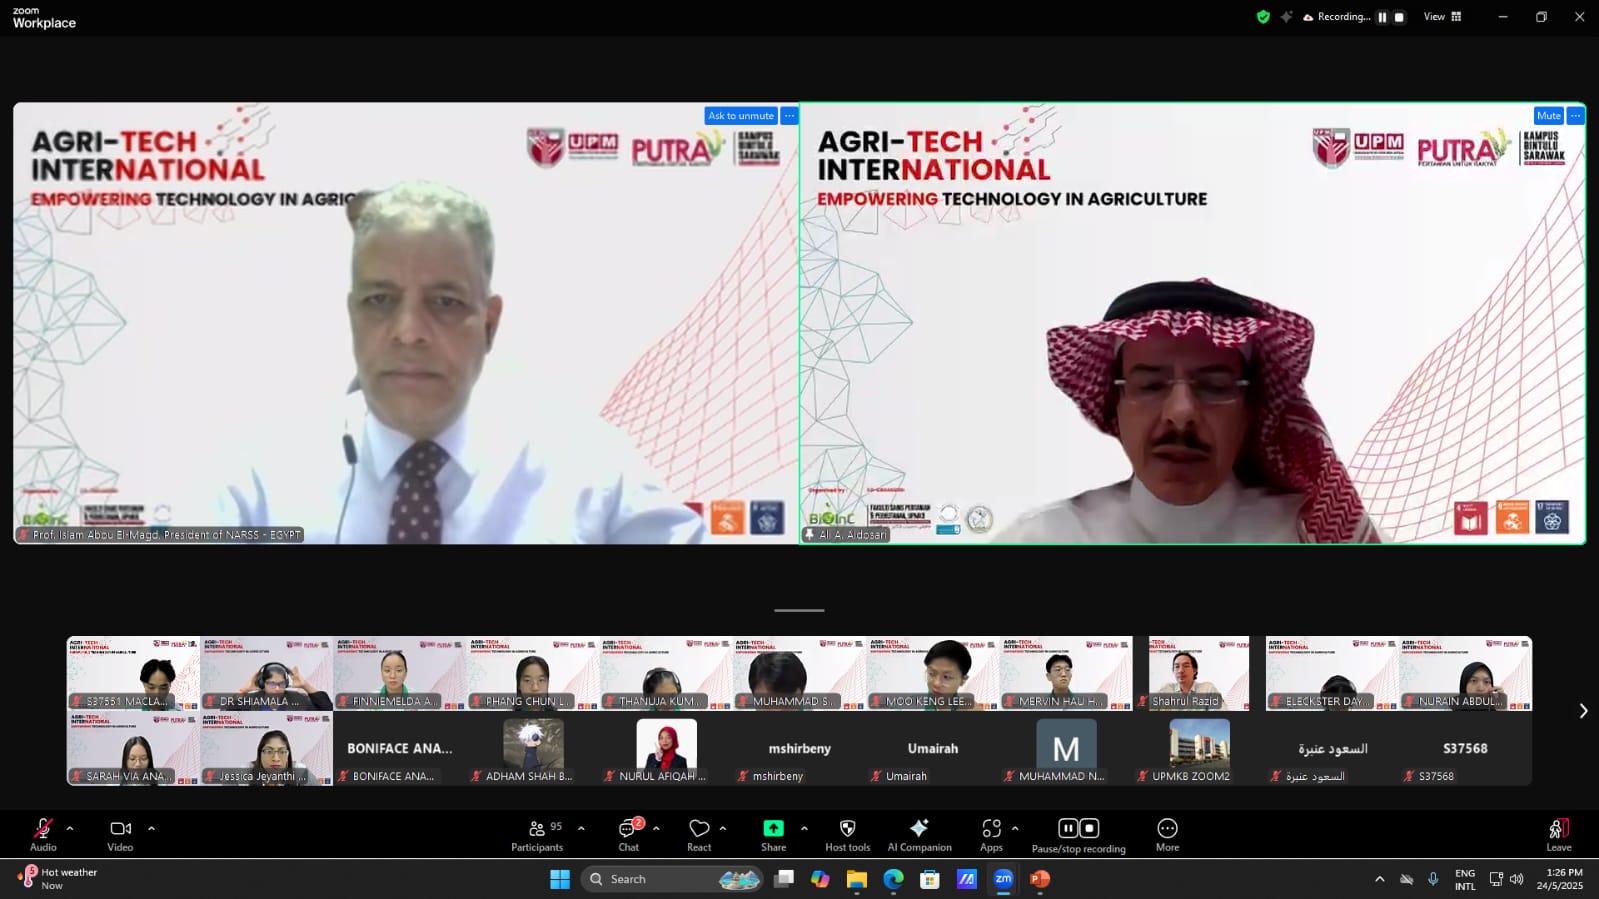This screenshot has height=899, width=1599.
Task: Open more options on Ali A. Aldosari's tile
Action: [1575, 116]
